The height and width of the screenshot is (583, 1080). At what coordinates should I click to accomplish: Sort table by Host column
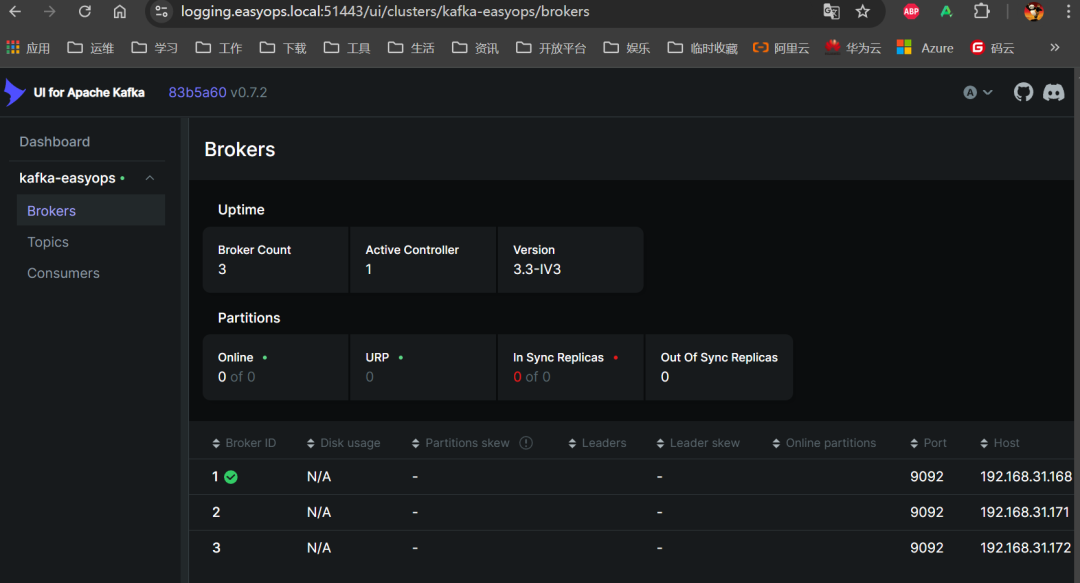click(999, 443)
